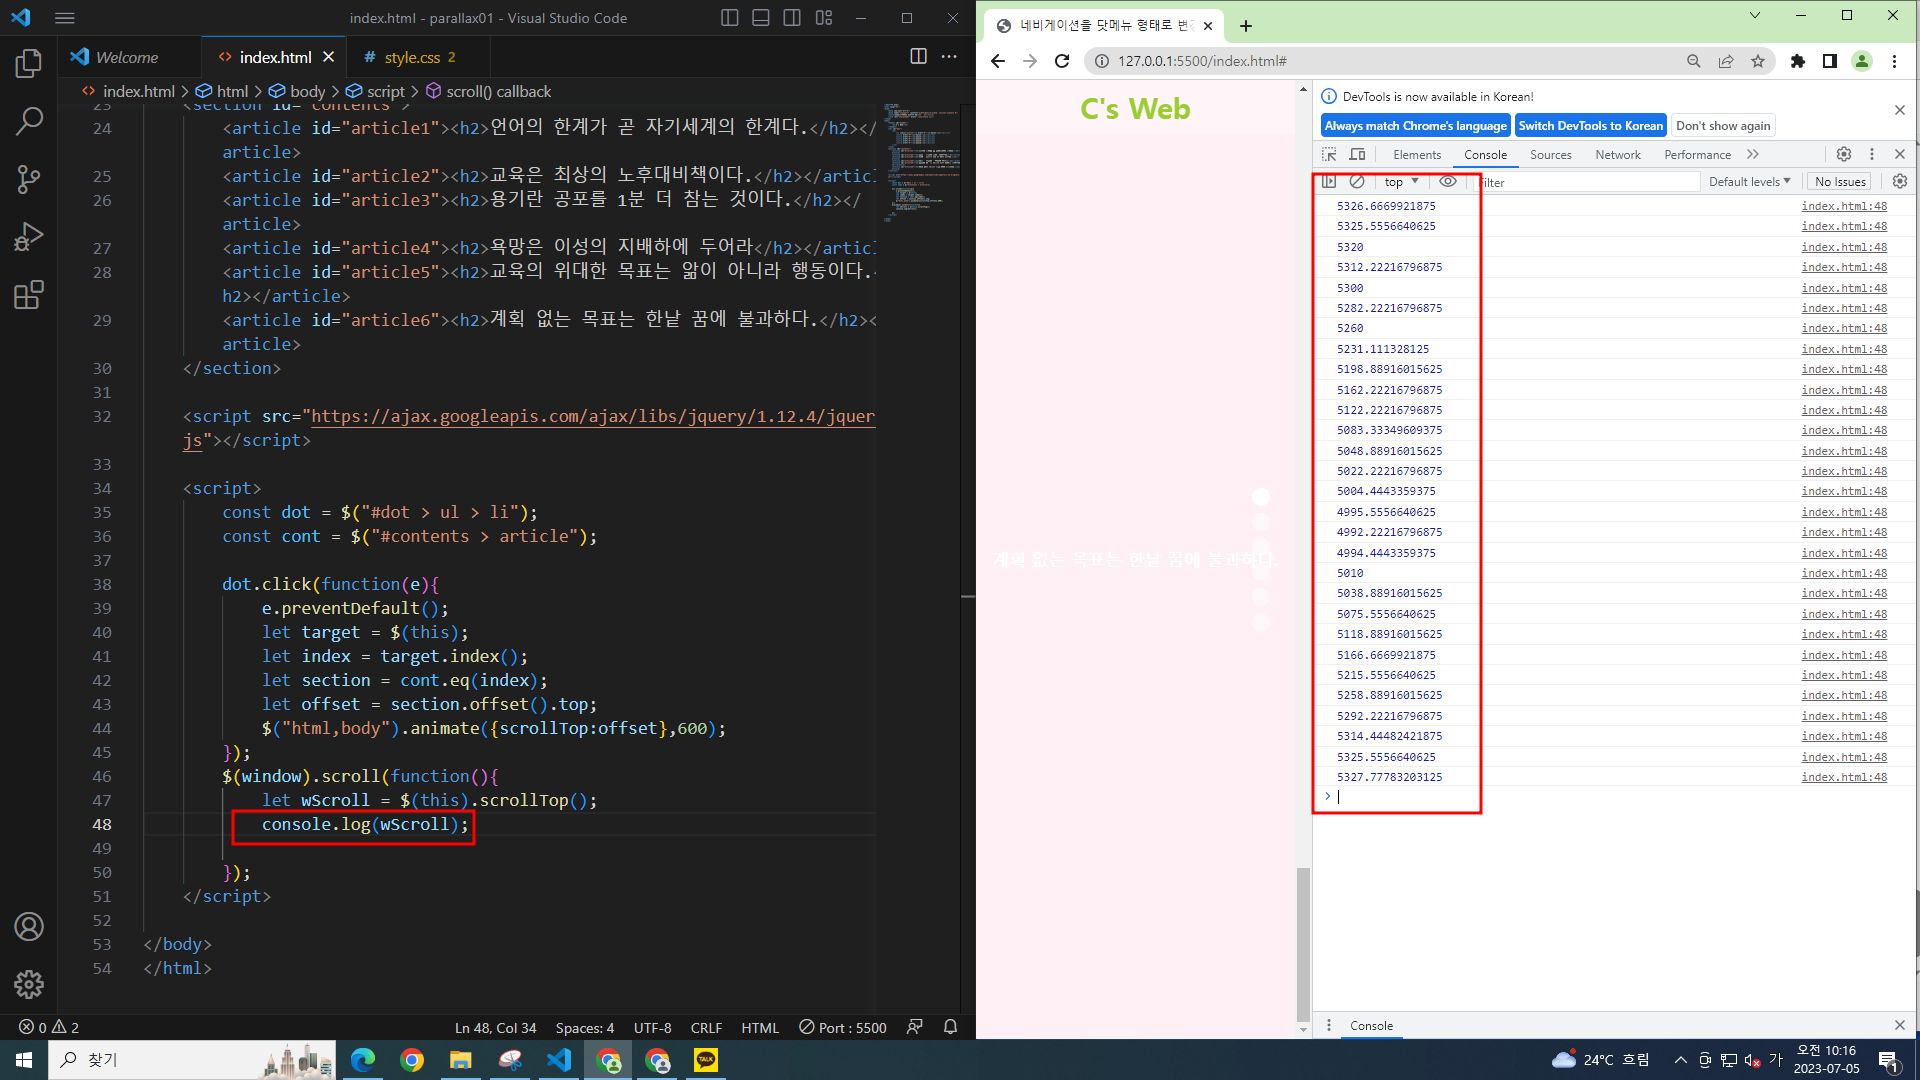Click the split editor right icon
The width and height of the screenshot is (1920, 1080).
pyautogui.click(x=918, y=56)
